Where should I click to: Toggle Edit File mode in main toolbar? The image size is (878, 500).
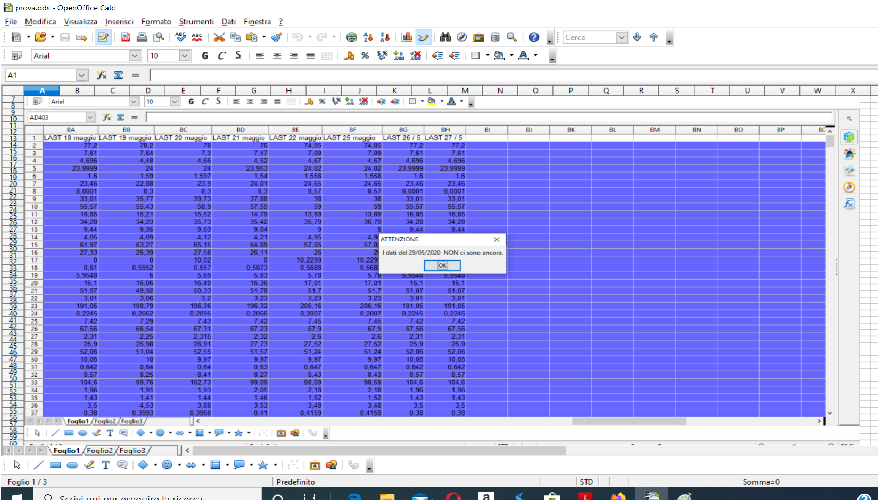pos(103,38)
